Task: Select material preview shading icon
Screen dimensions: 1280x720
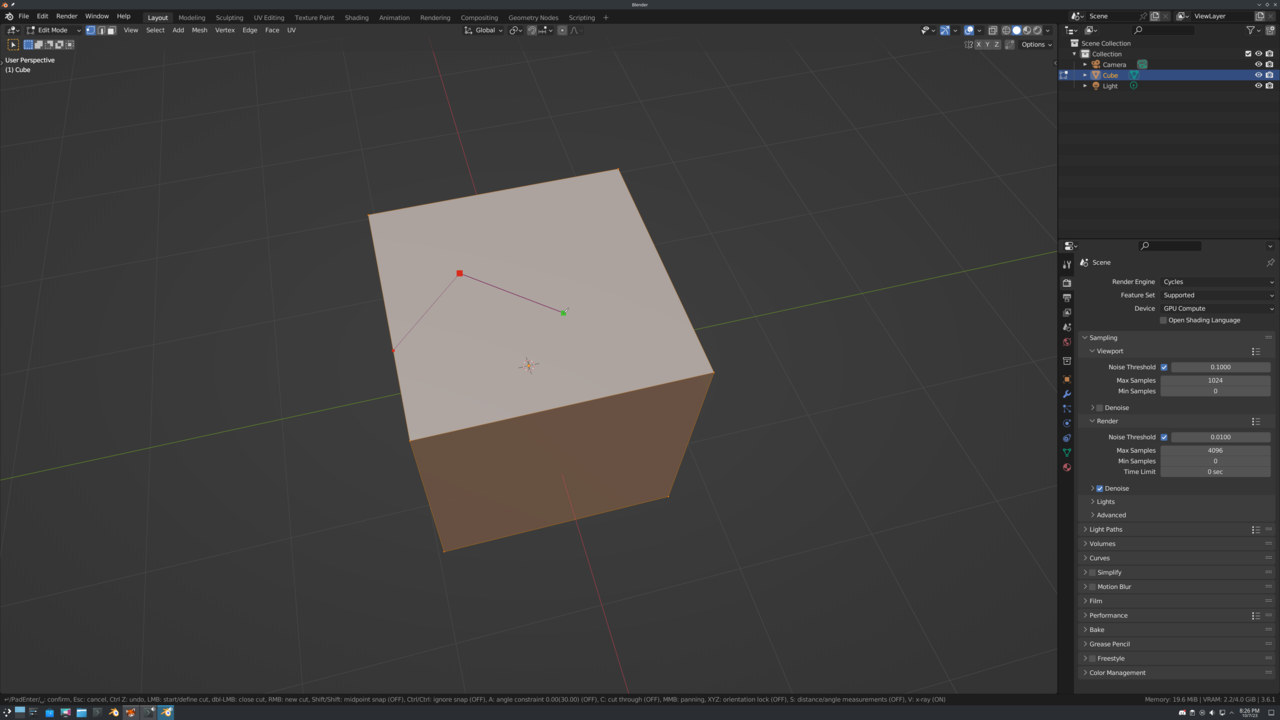Action: pos(1027,30)
